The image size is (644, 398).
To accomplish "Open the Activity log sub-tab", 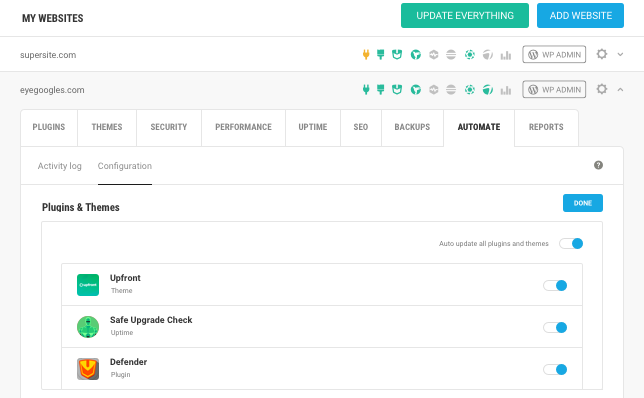I will tap(60, 166).
